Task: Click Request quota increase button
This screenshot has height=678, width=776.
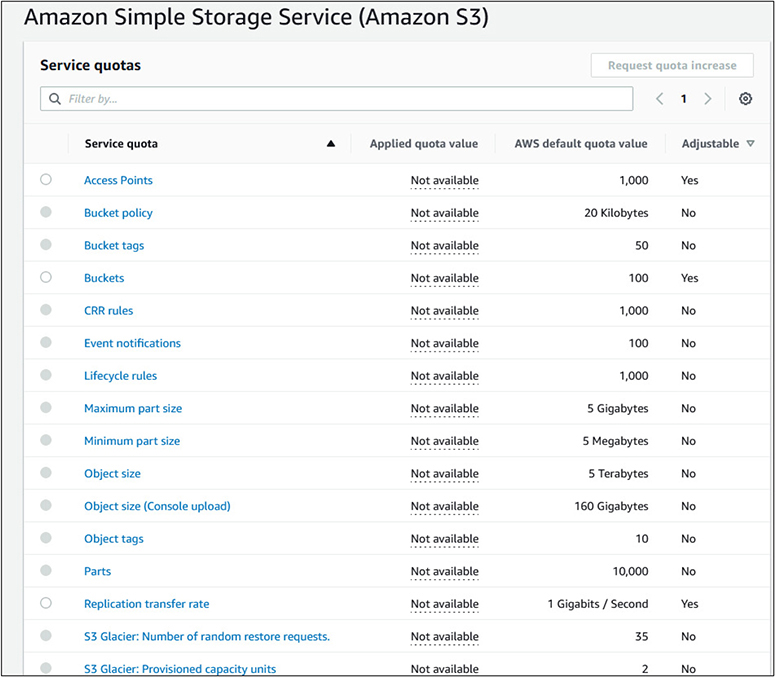Action: point(672,65)
